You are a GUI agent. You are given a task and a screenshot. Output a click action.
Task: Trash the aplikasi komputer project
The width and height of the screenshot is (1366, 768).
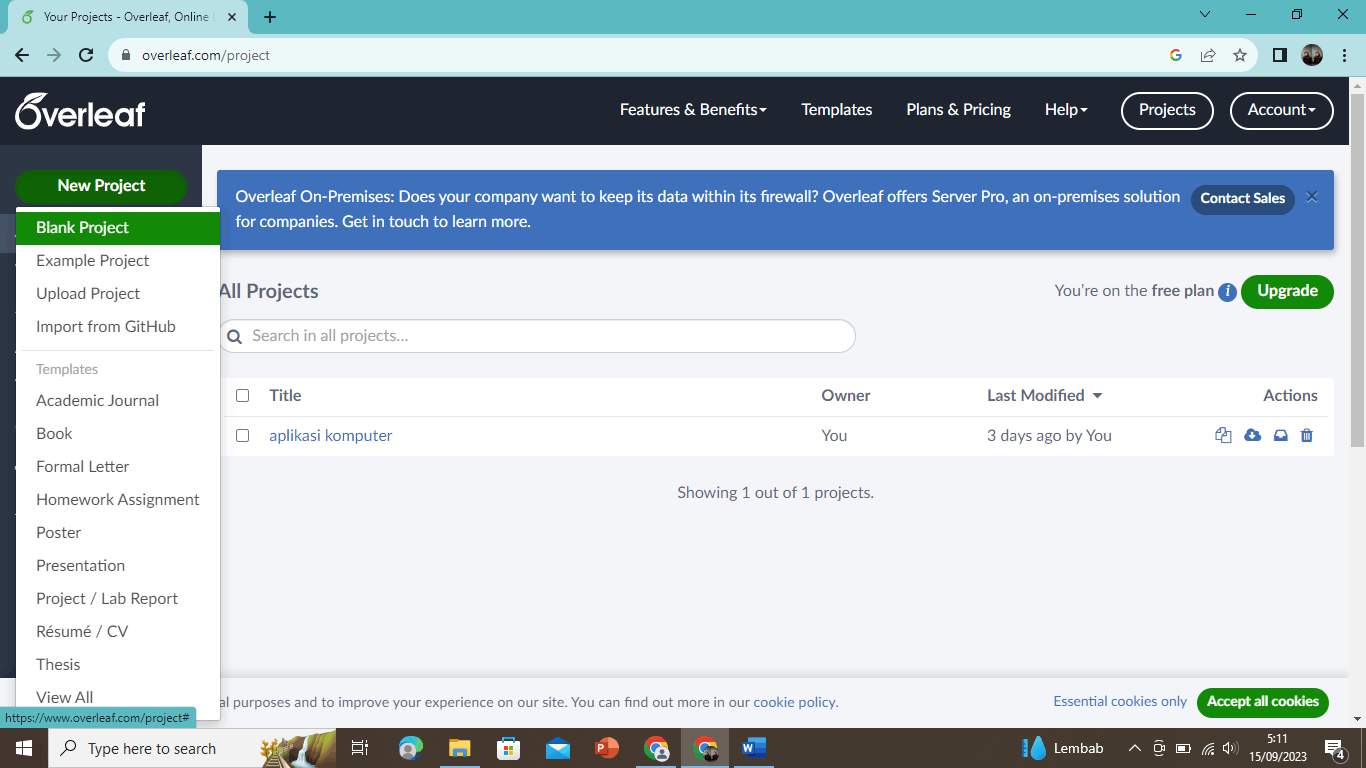tap(1306, 435)
